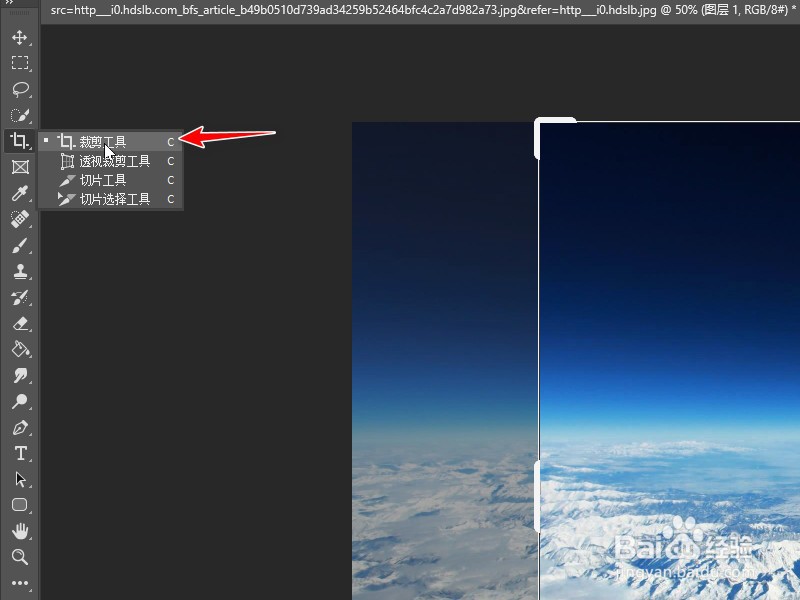Viewport: 800px width, 600px height.
Task: Choose 透视裁剪工具 from the flyout menu
Action: [111, 161]
